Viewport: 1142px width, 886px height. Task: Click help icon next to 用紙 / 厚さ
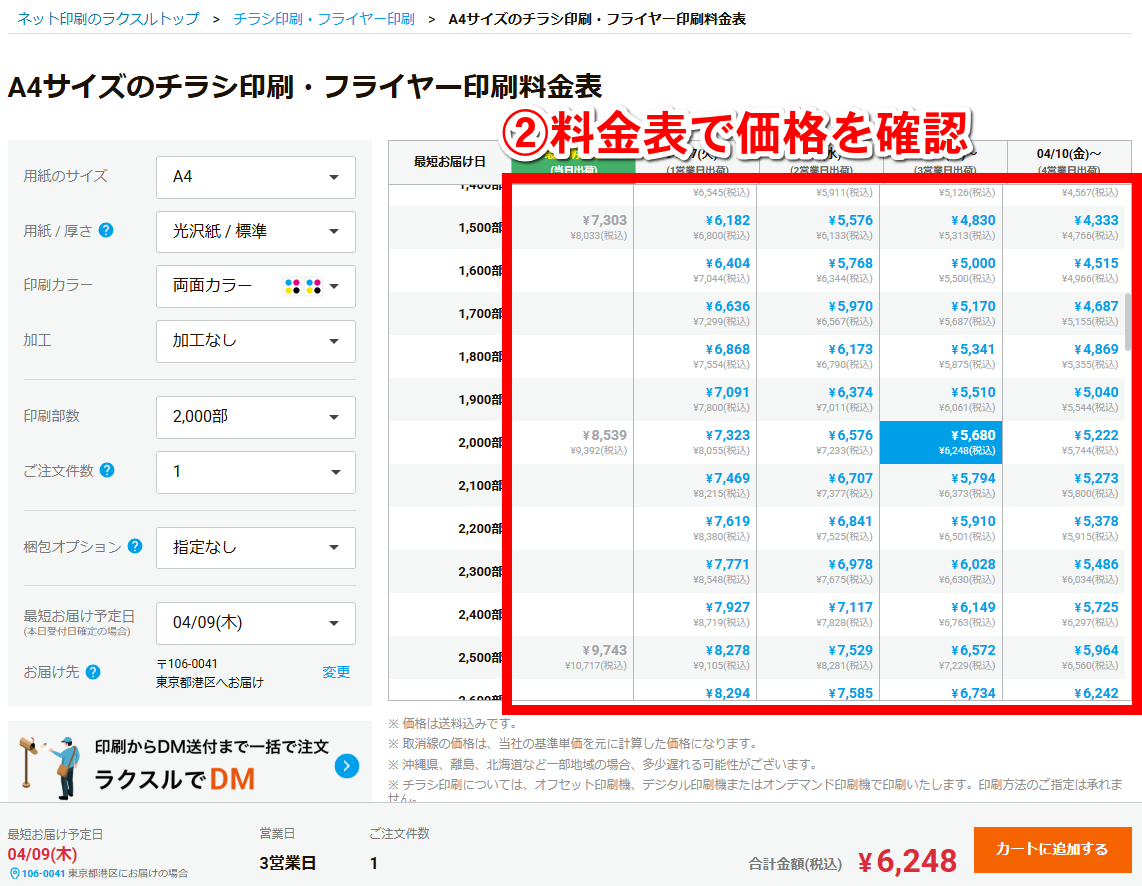106,231
